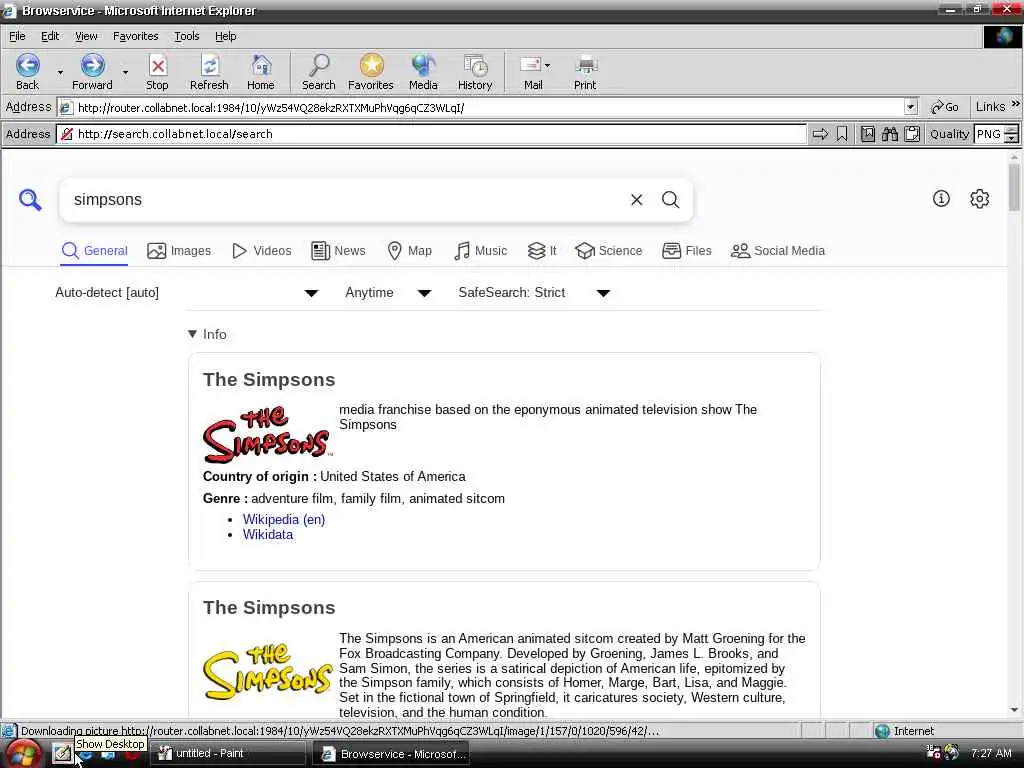Click the insecure page icon in Browservice address
This screenshot has height=768, width=1024.
point(67,134)
